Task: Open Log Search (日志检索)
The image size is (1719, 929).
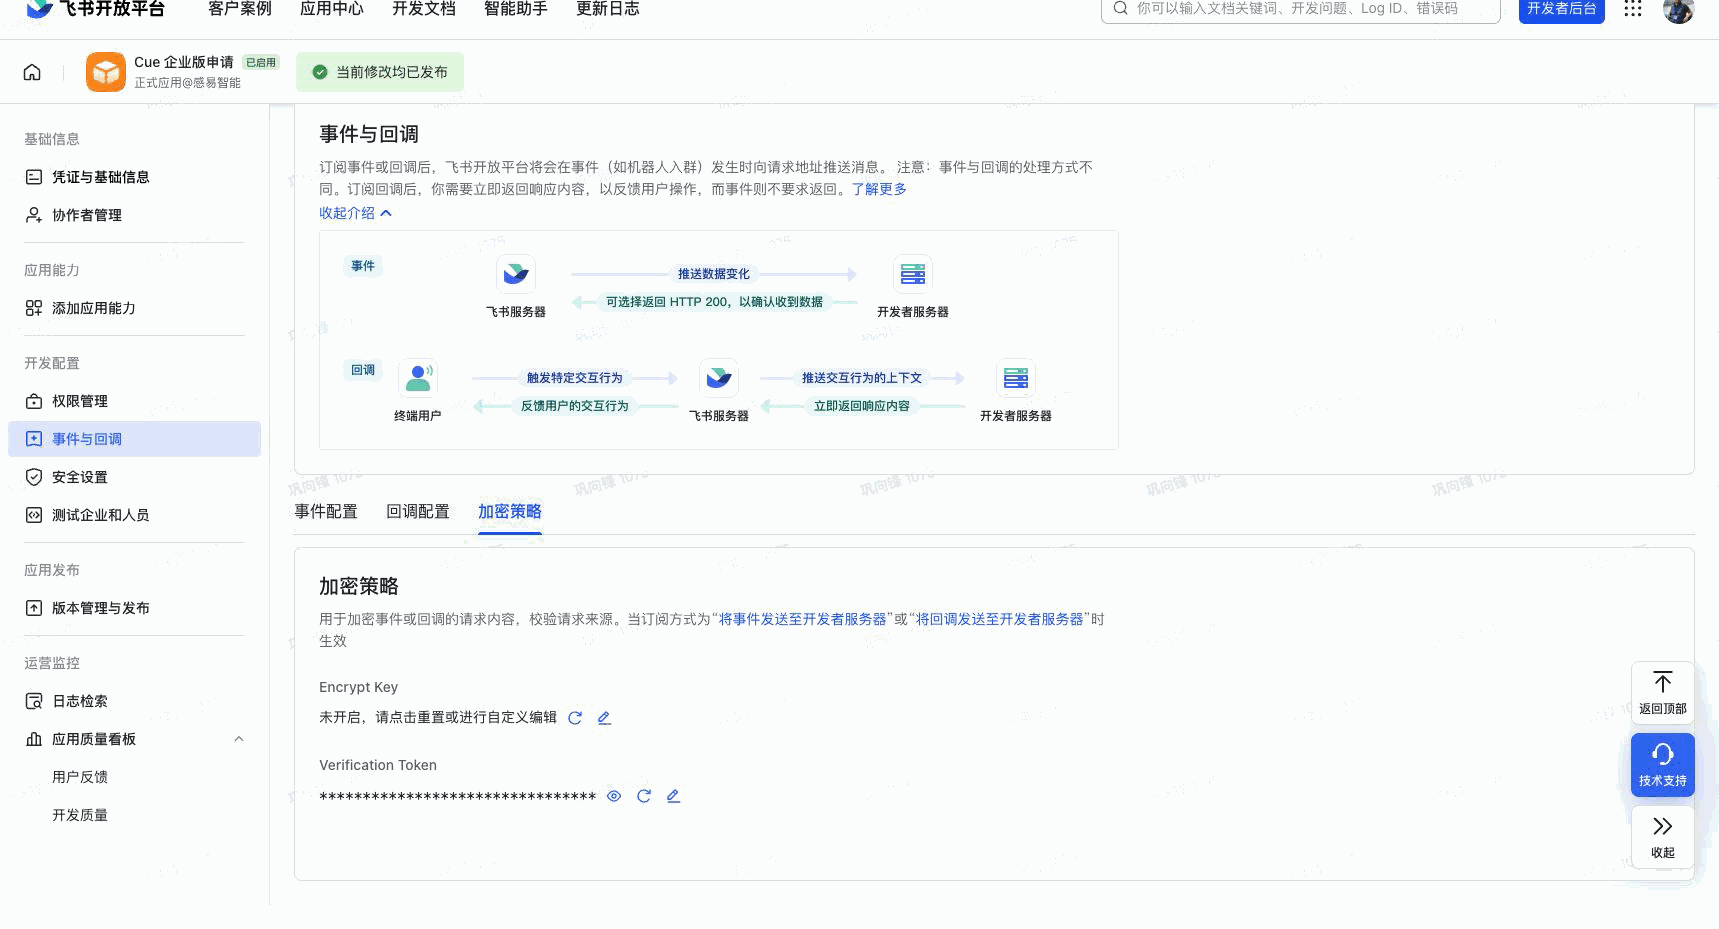Action: (134, 701)
